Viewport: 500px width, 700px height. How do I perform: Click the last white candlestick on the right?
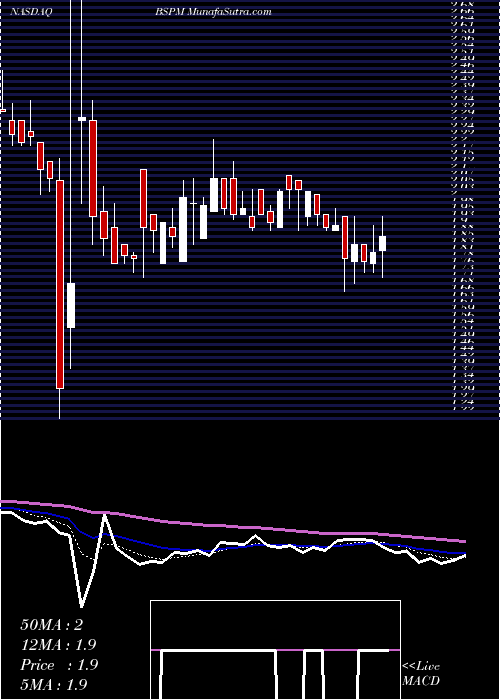click(x=383, y=243)
